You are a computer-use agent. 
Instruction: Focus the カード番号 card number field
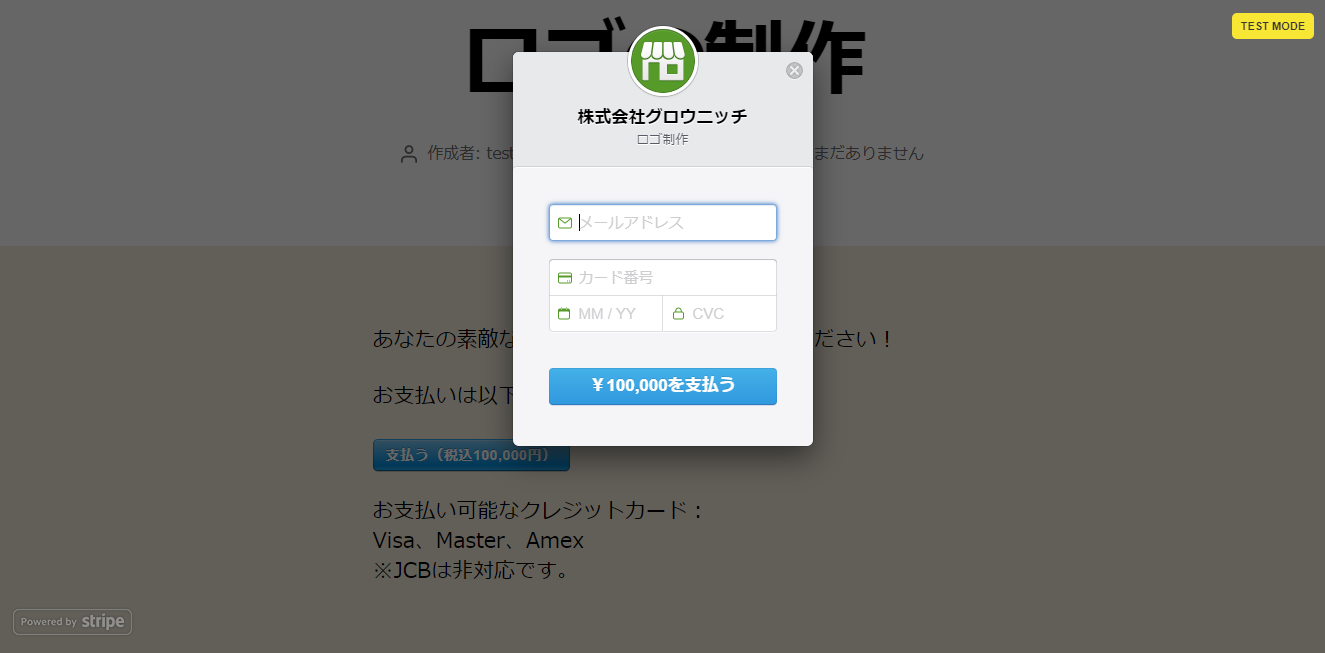point(663,278)
